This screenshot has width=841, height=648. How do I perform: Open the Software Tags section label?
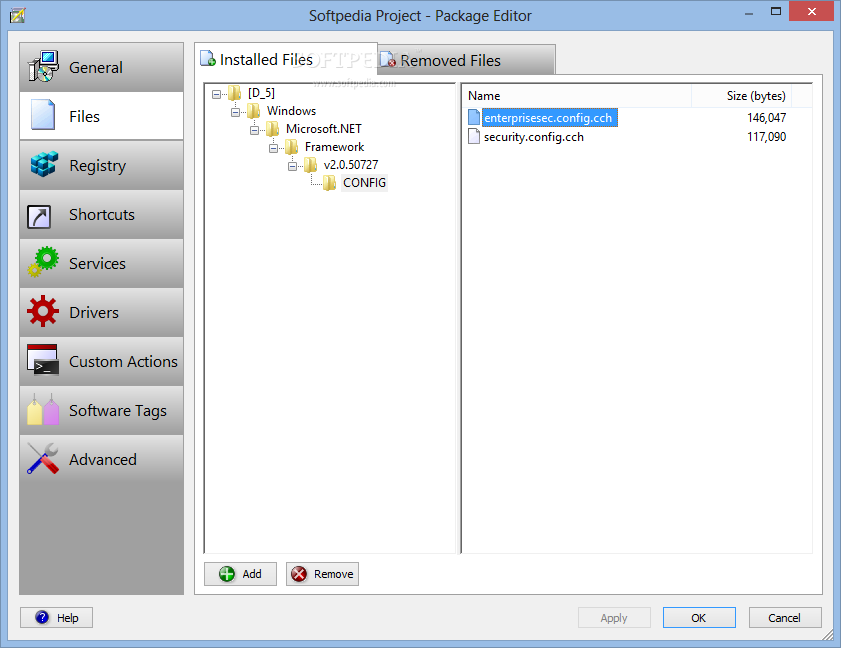(118, 411)
